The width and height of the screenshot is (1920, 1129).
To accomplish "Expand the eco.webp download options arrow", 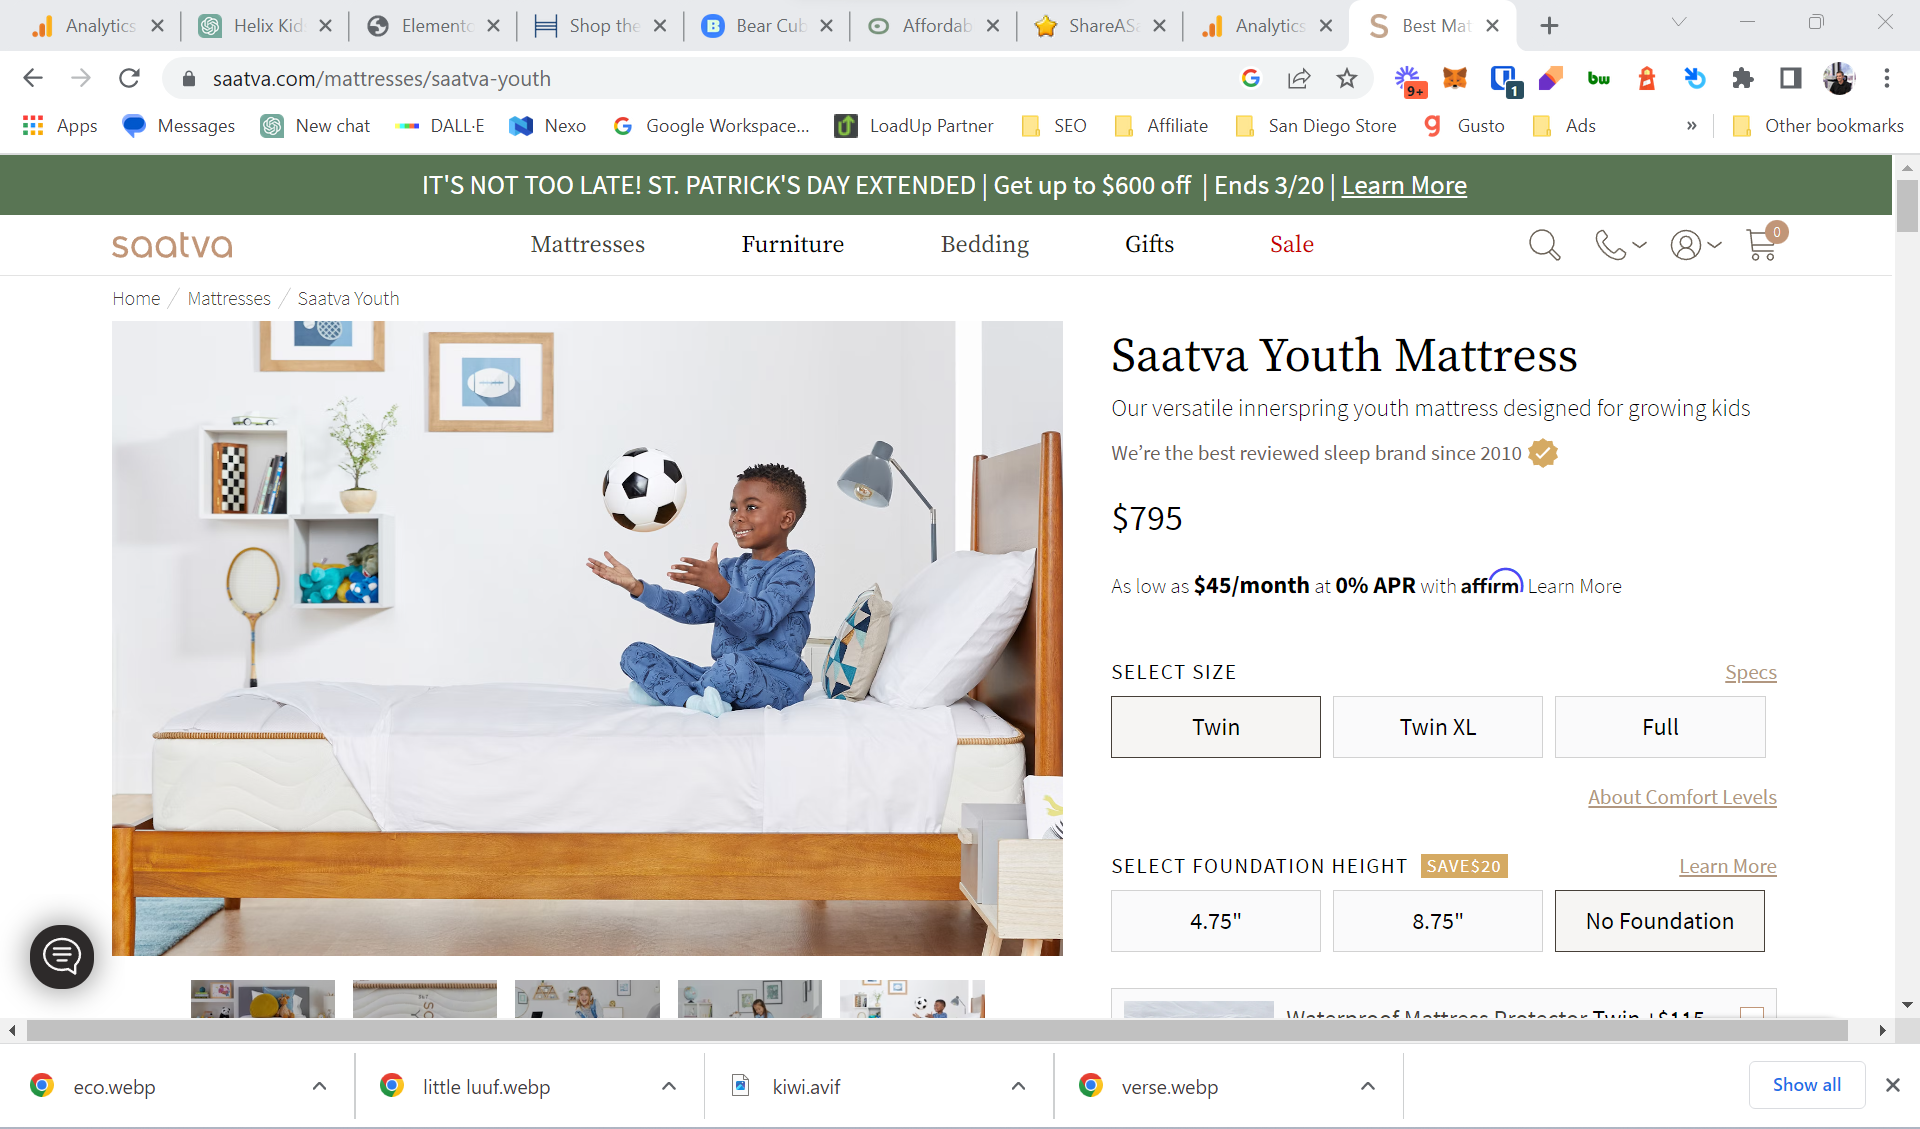I will point(319,1086).
